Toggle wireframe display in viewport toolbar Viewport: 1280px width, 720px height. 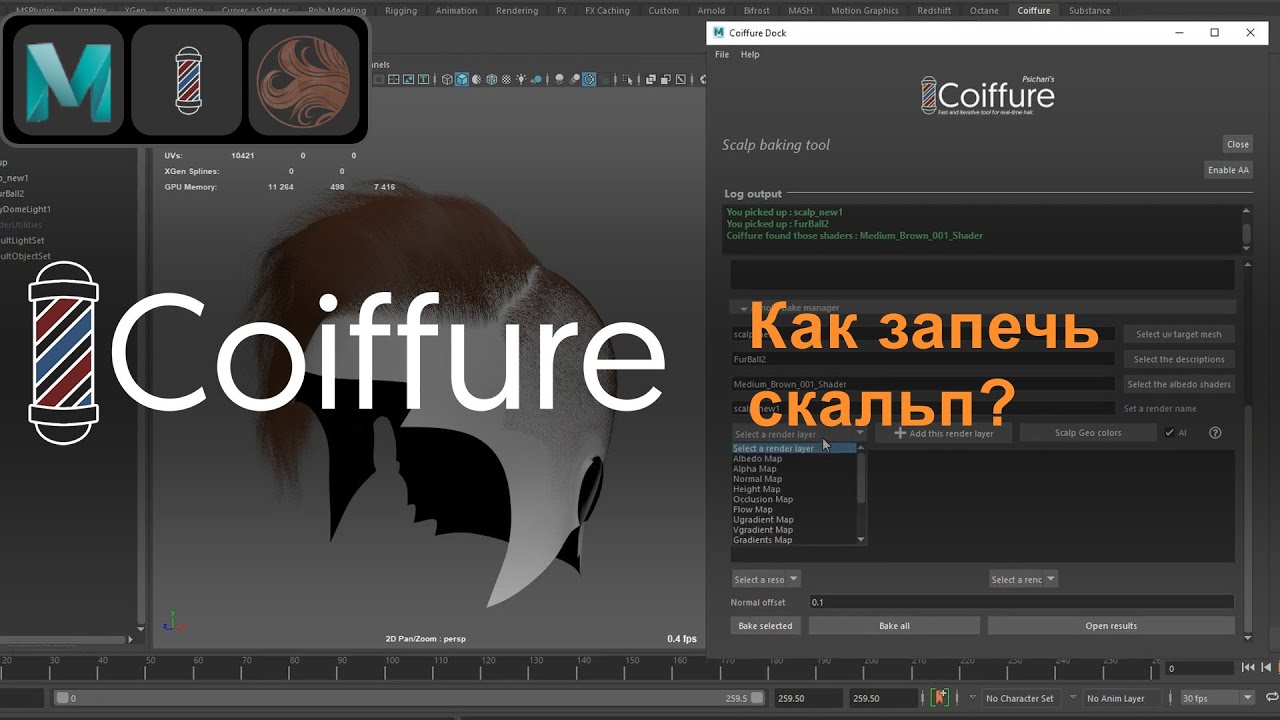click(x=447, y=79)
